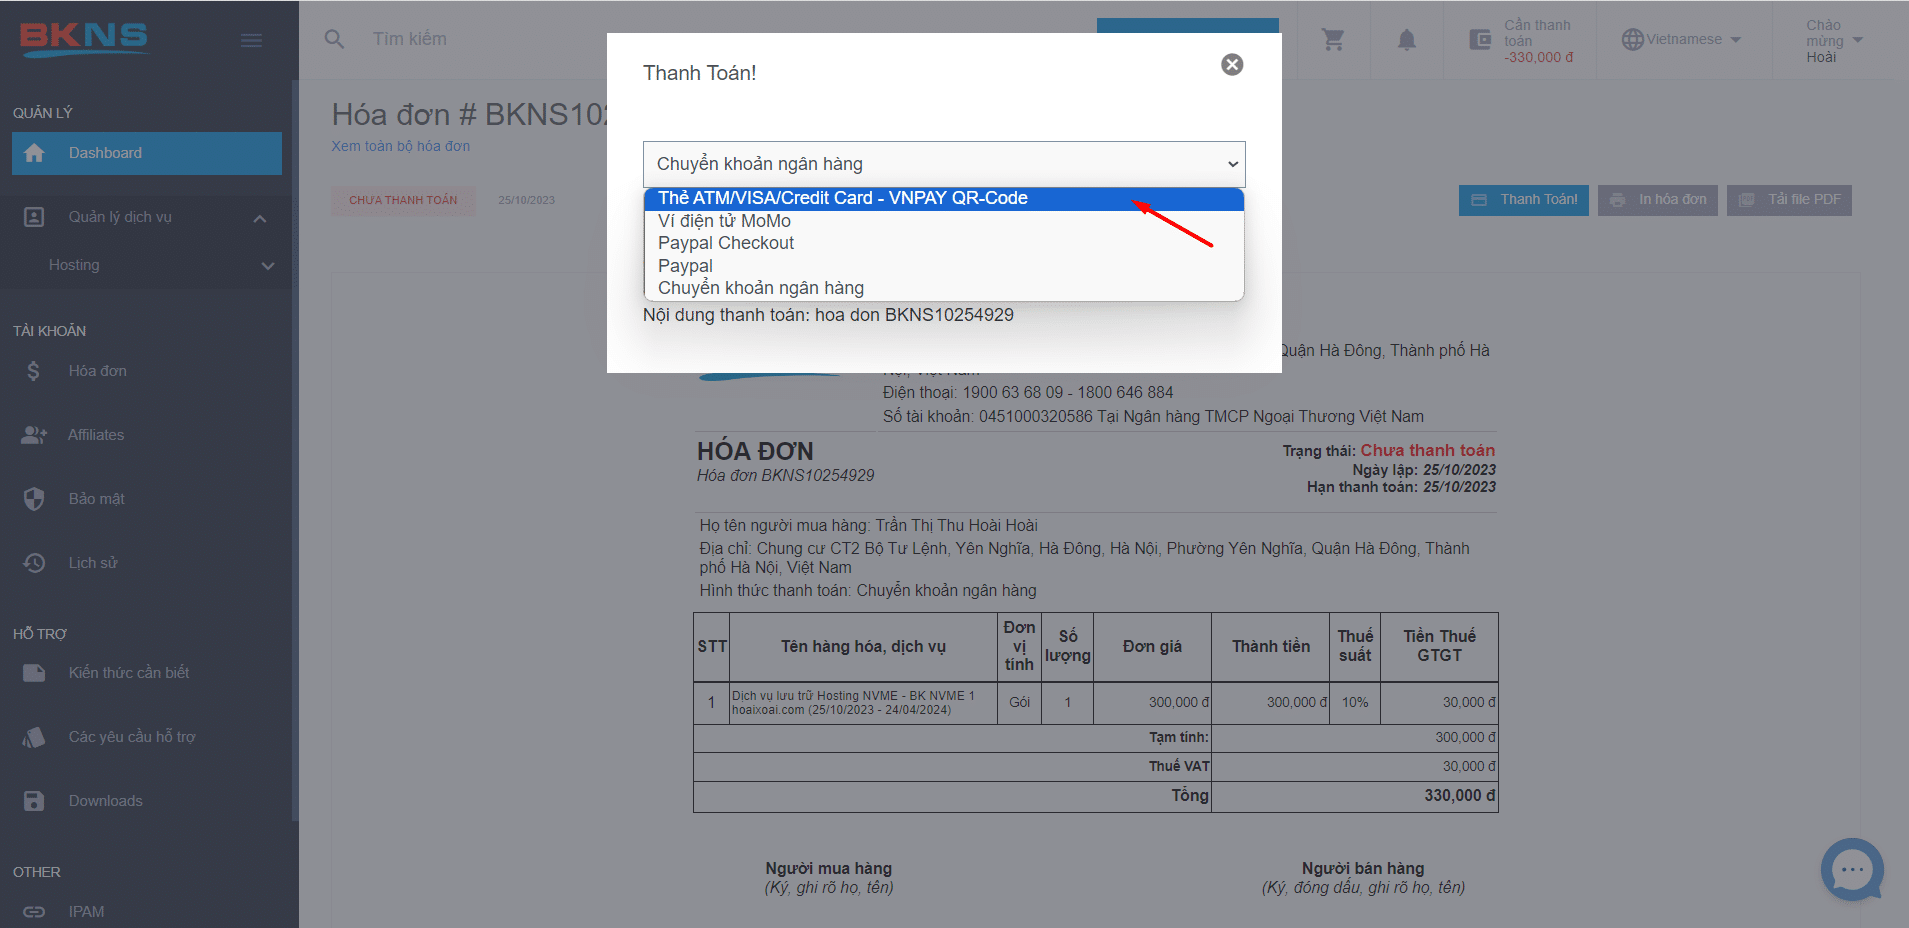
Task: Click the Kiến thức cần biết folder icon
Action: [x=34, y=673]
